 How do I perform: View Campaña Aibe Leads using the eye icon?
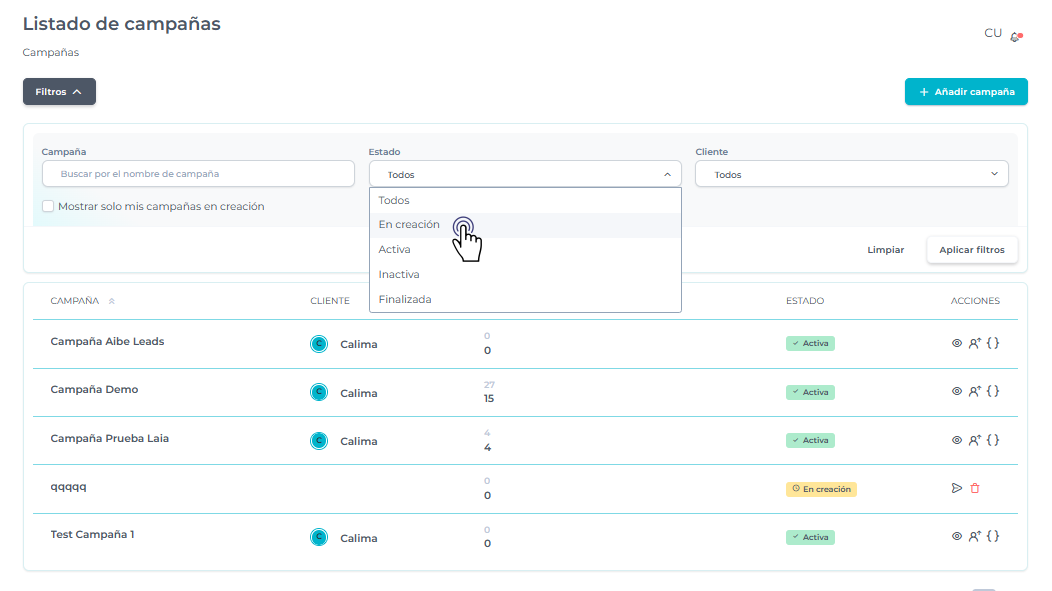tap(956, 343)
